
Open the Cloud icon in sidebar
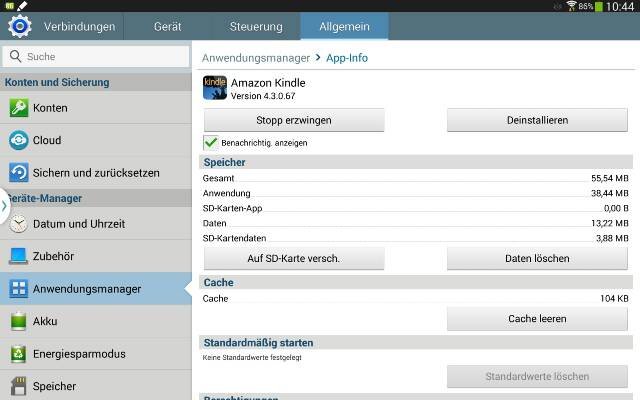coord(19,140)
